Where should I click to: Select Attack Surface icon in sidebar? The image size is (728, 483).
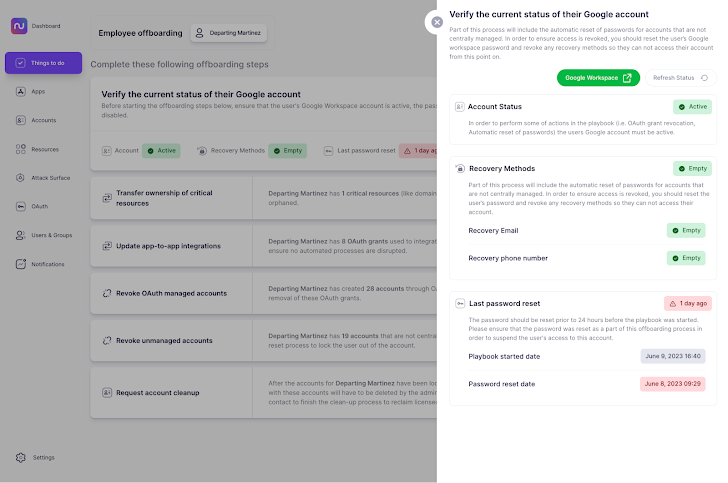[21, 178]
